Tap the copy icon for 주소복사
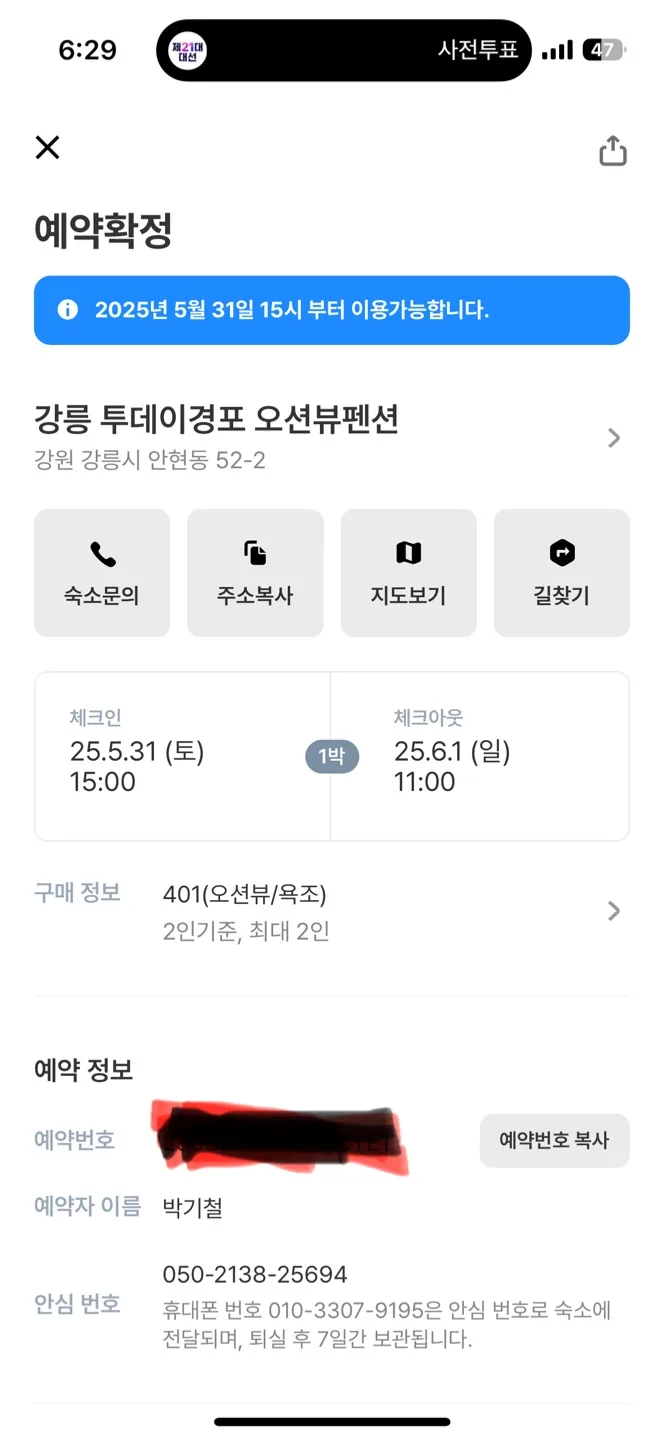664x1440 pixels. [255, 553]
